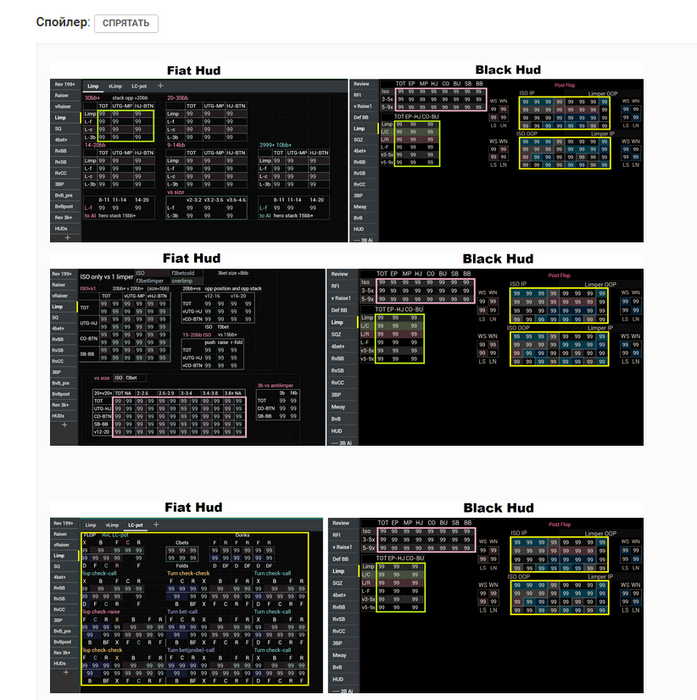Open the third Fiat Hud LC-pot screenshot
This screenshot has width=697, height=700.
(186, 605)
